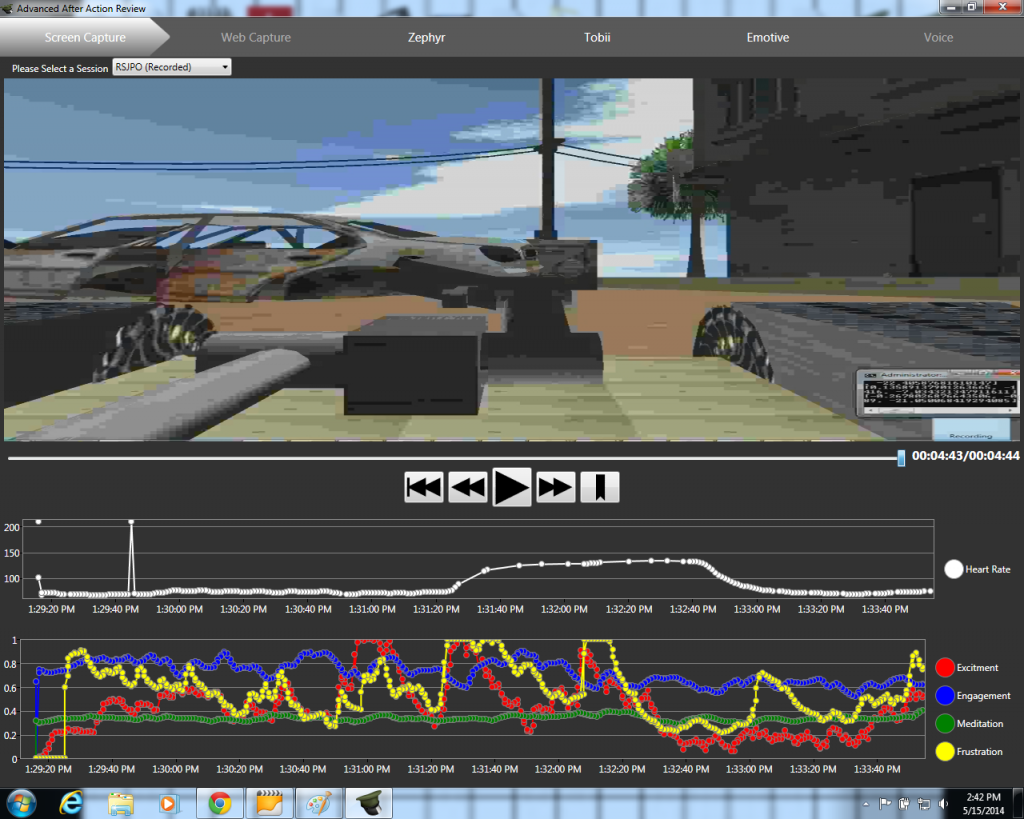Switch to the Zephyr tab

tap(426, 37)
